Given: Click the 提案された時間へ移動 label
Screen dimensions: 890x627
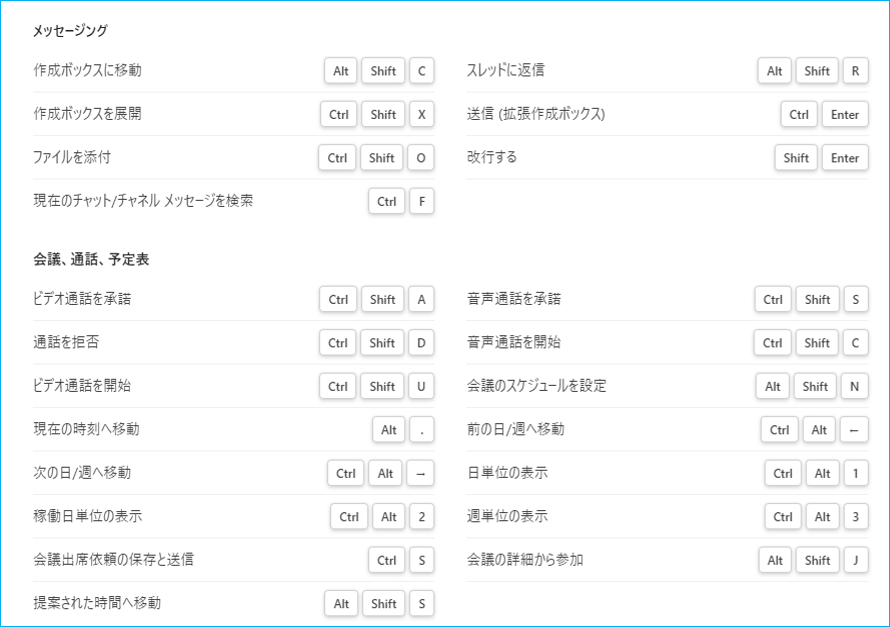Looking at the screenshot, I should [x=96, y=603].
